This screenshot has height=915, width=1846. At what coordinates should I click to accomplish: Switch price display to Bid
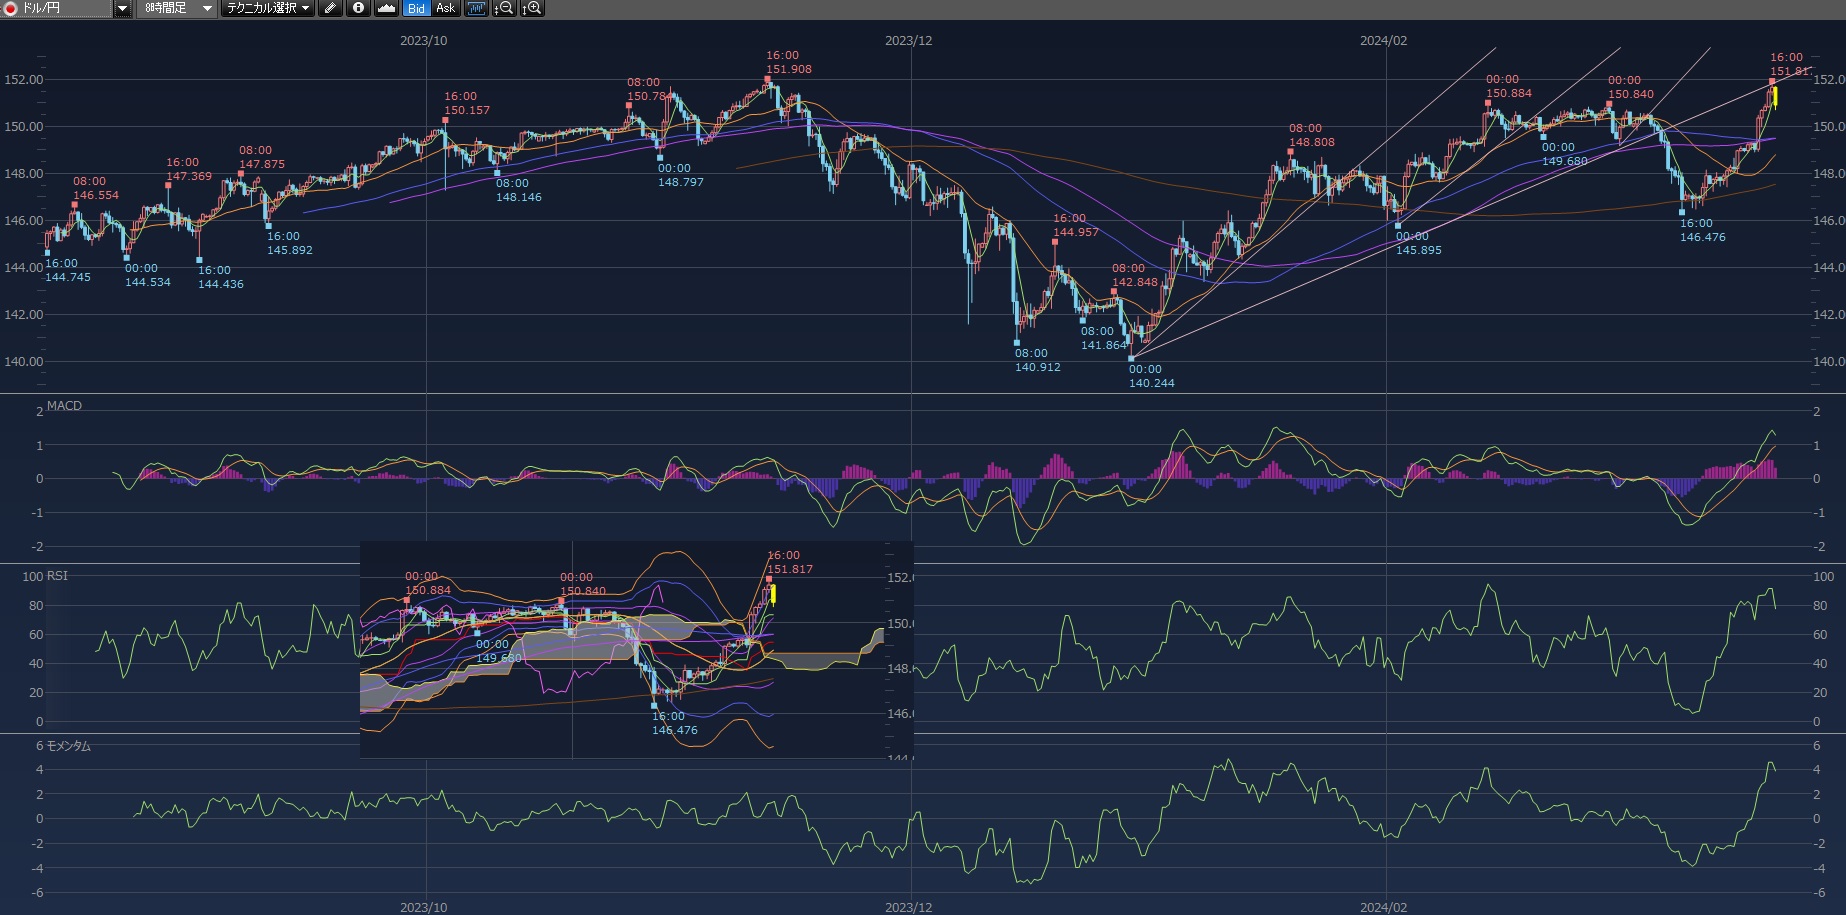tap(416, 8)
